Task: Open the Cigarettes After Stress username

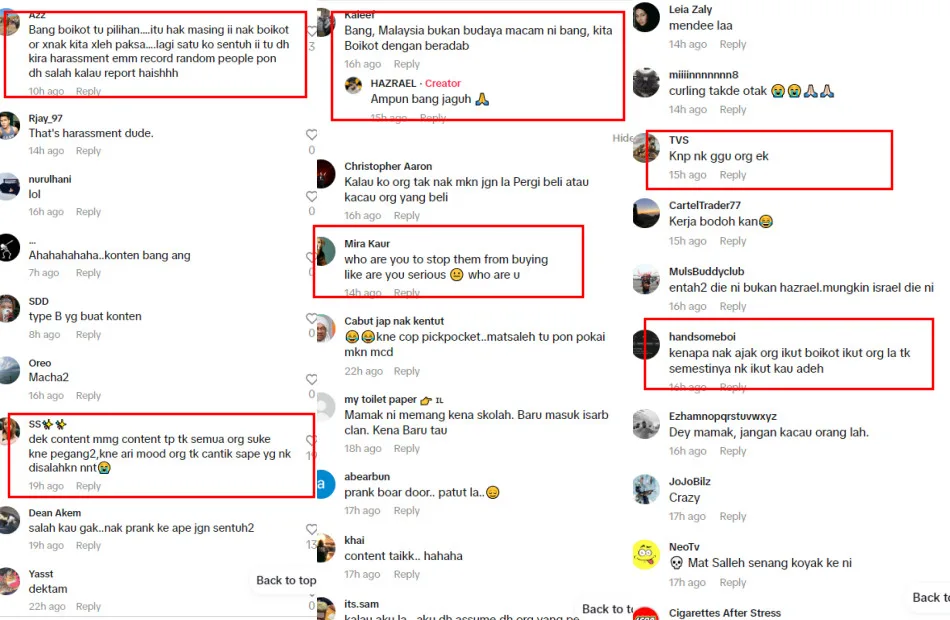Action: 725,613
